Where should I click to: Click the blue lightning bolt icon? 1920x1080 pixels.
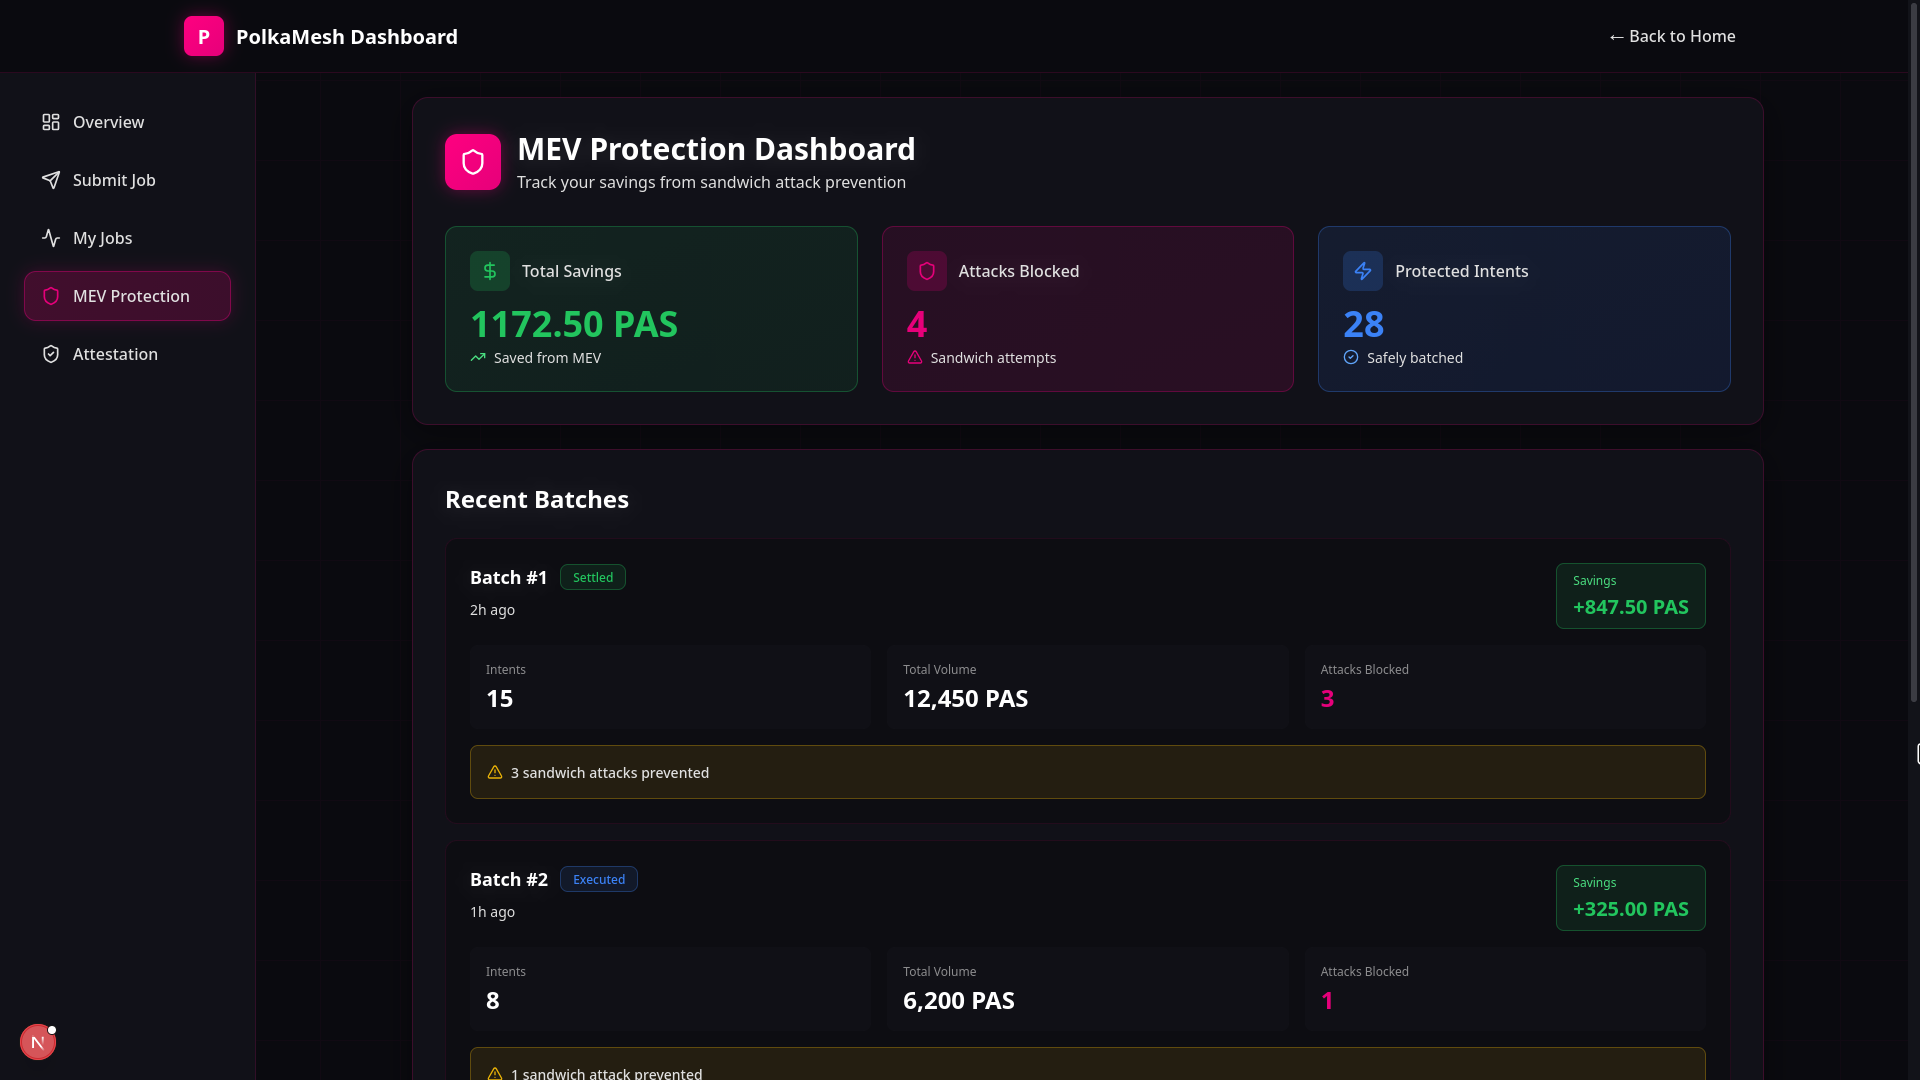coord(1362,271)
